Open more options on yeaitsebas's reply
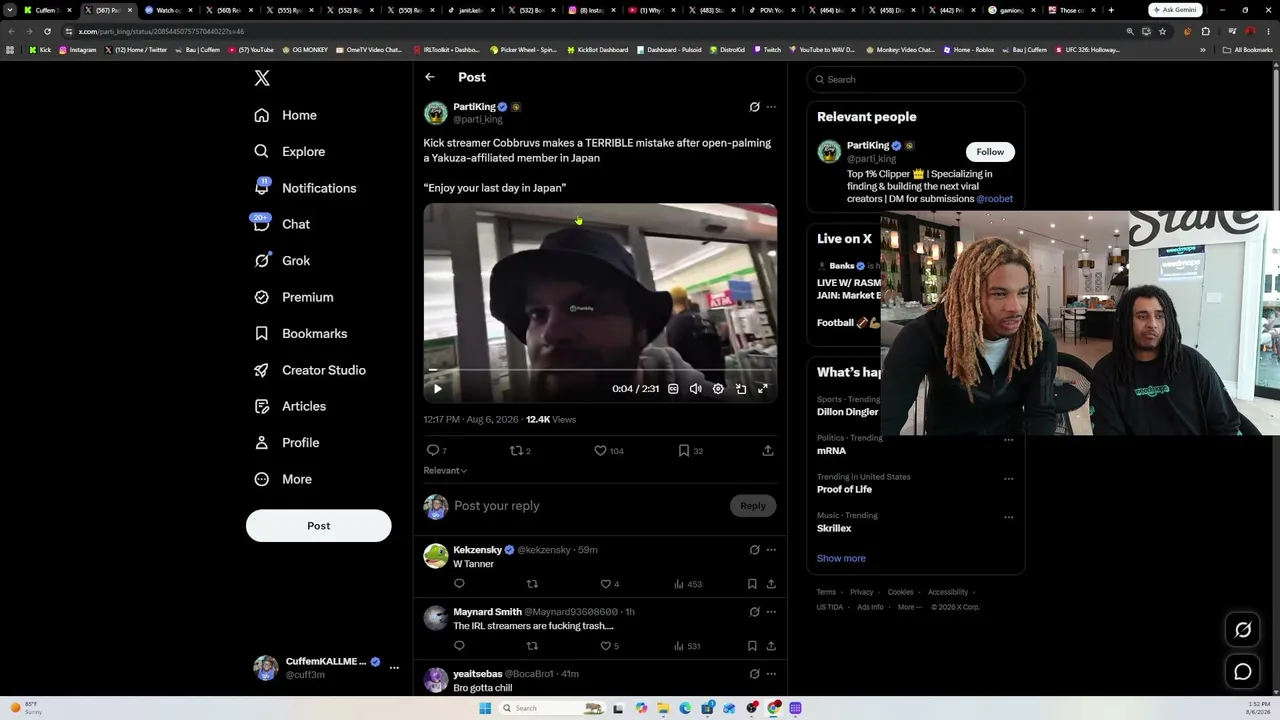 [x=771, y=674]
